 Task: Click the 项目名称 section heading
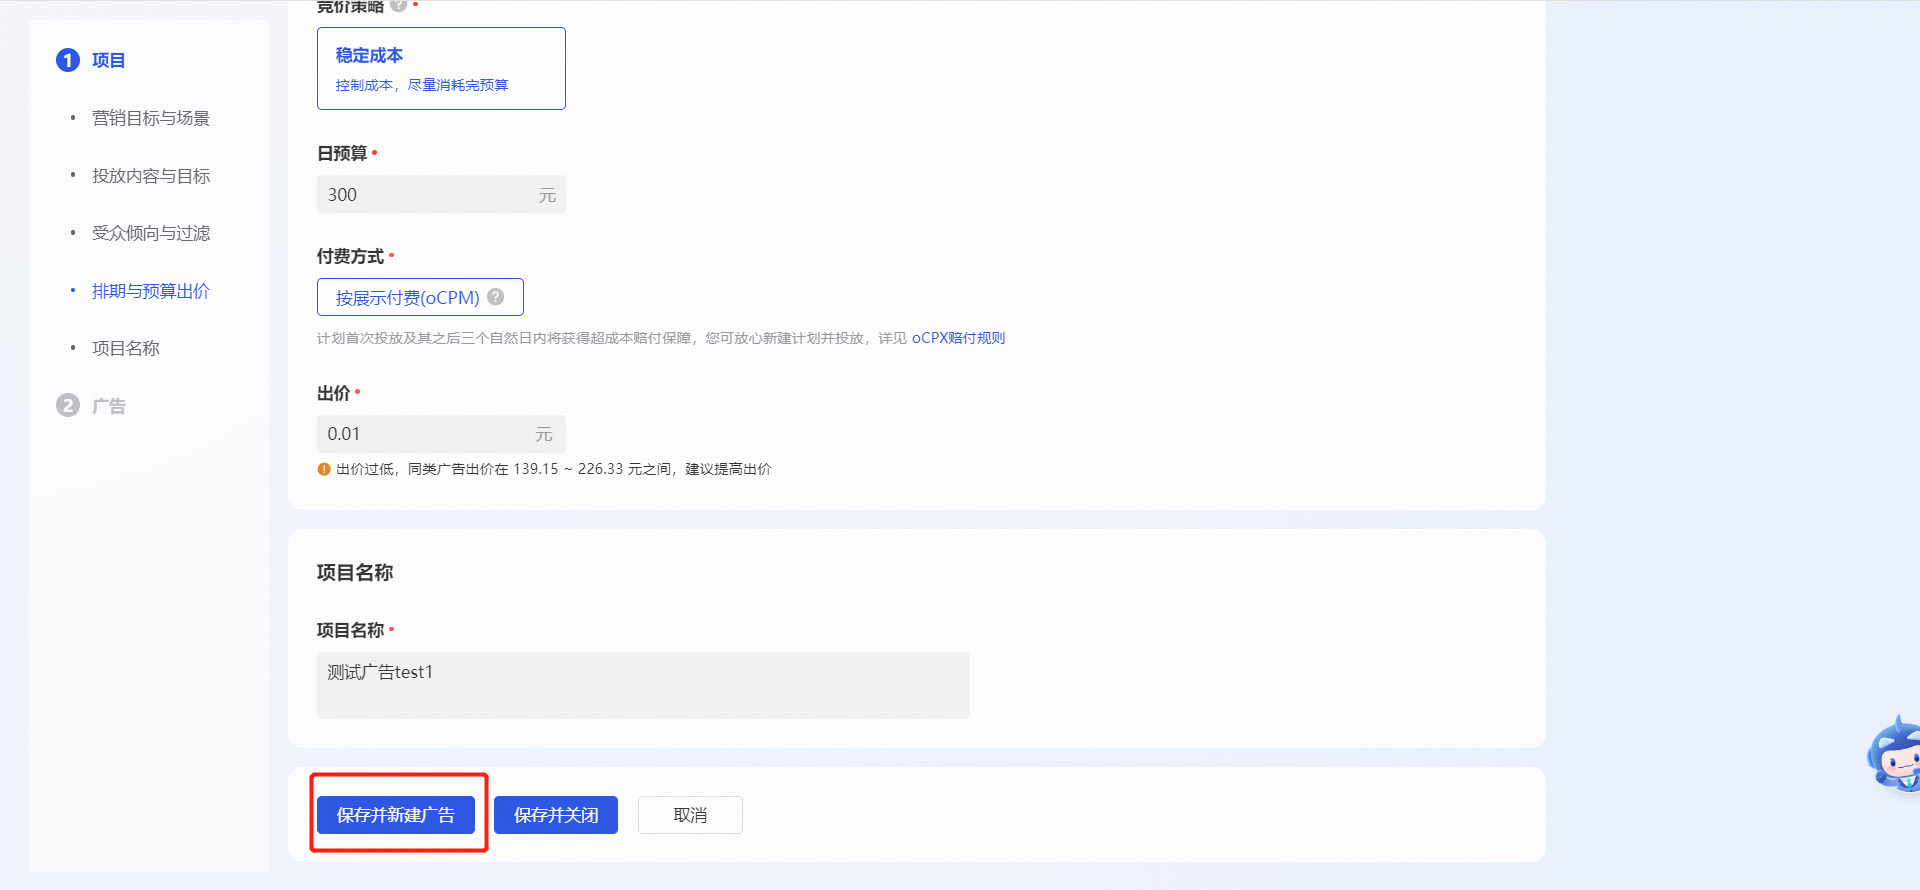pyautogui.click(x=355, y=573)
